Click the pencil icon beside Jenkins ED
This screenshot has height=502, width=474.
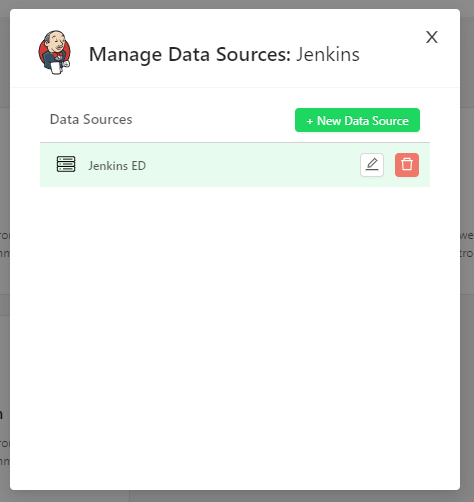click(x=372, y=165)
